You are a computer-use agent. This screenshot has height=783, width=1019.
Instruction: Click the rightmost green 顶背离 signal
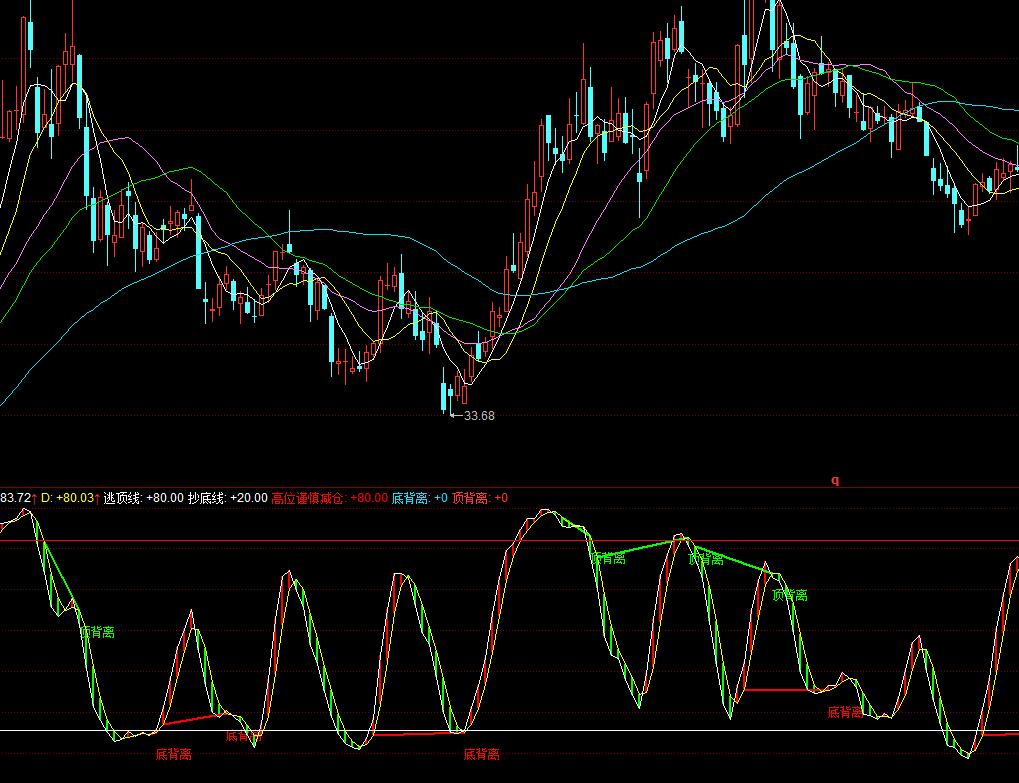click(x=789, y=595)
